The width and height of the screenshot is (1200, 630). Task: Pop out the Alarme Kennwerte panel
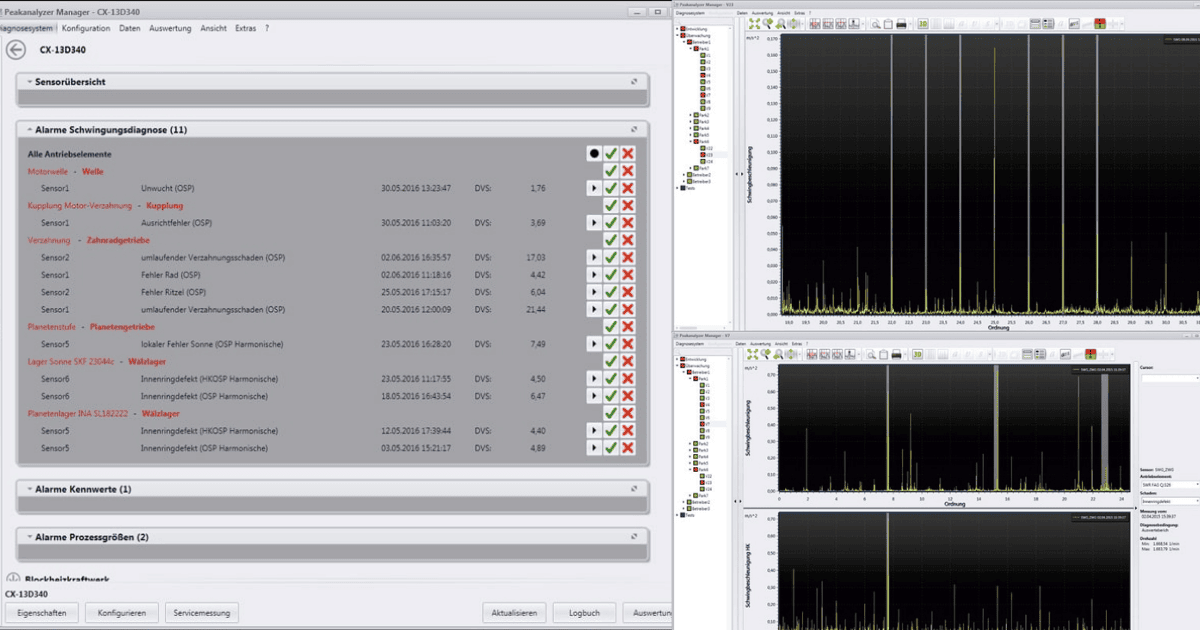tap(634, 489)
